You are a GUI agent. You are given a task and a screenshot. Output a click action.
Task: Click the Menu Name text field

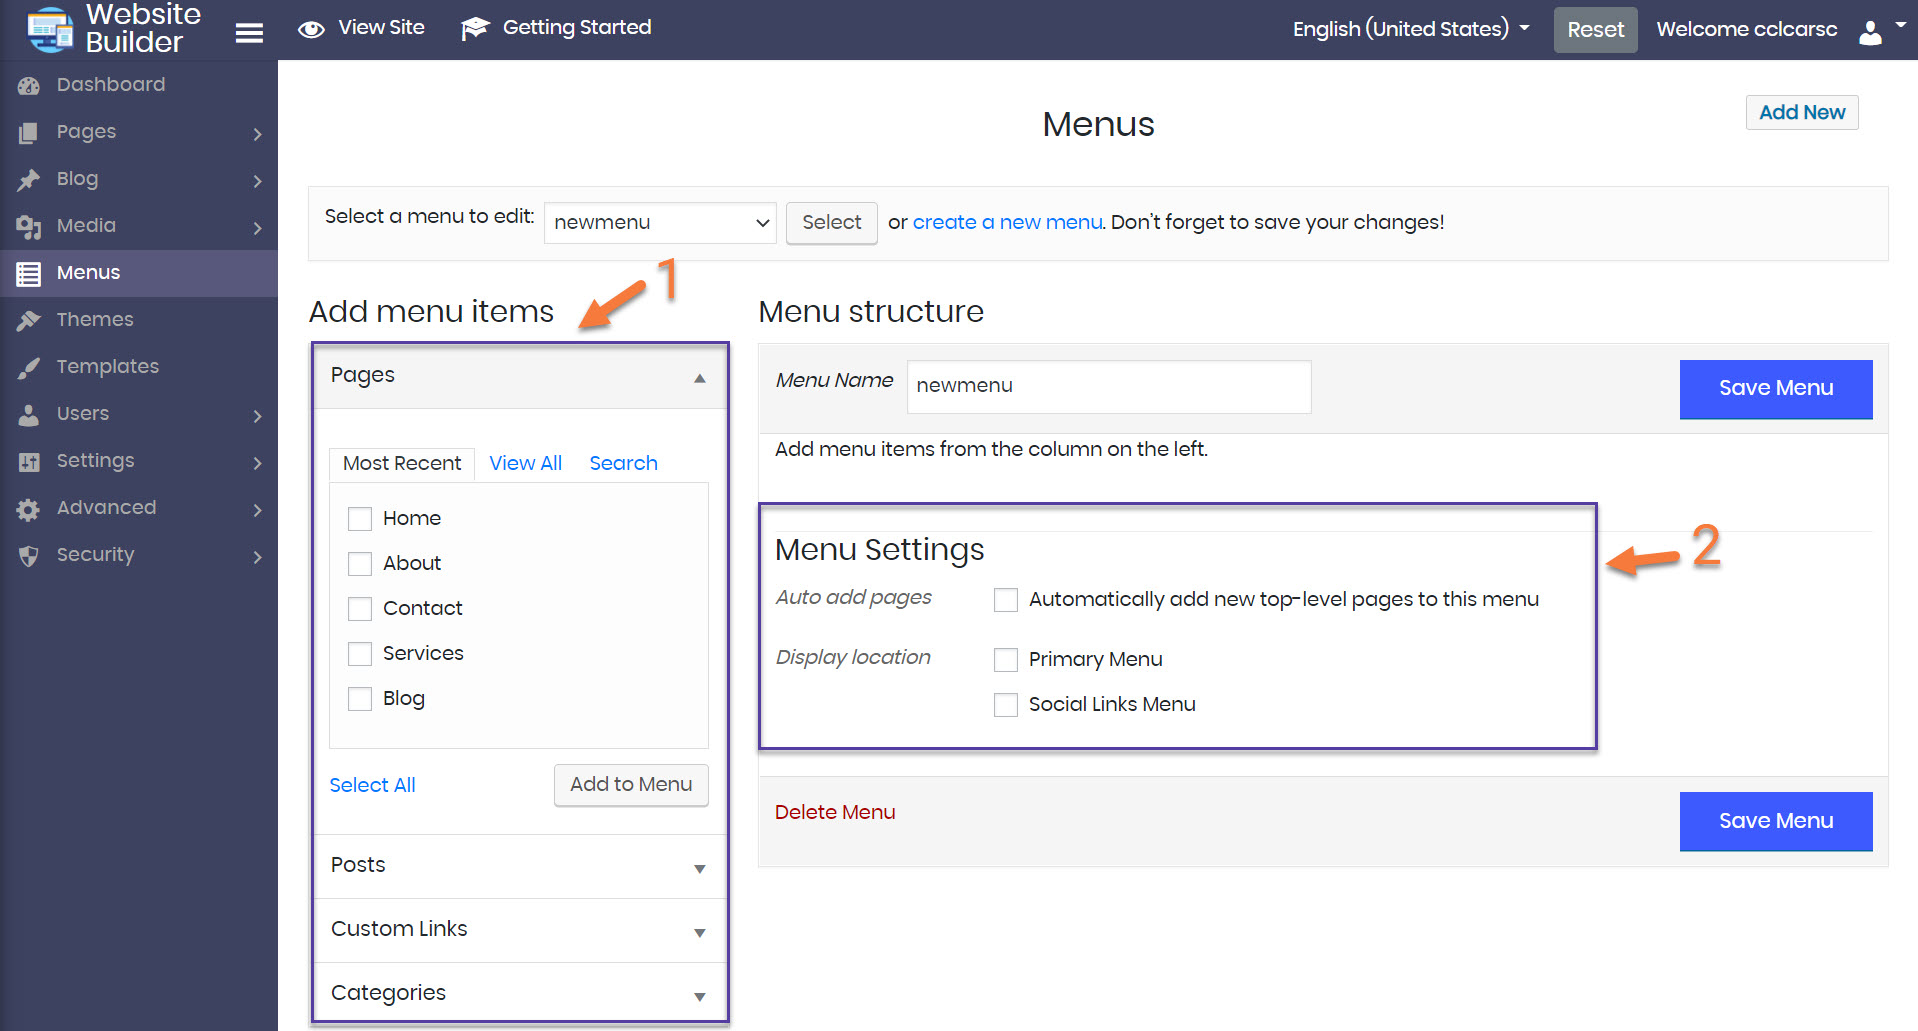pyautogui.click(x=1108, y=386)
